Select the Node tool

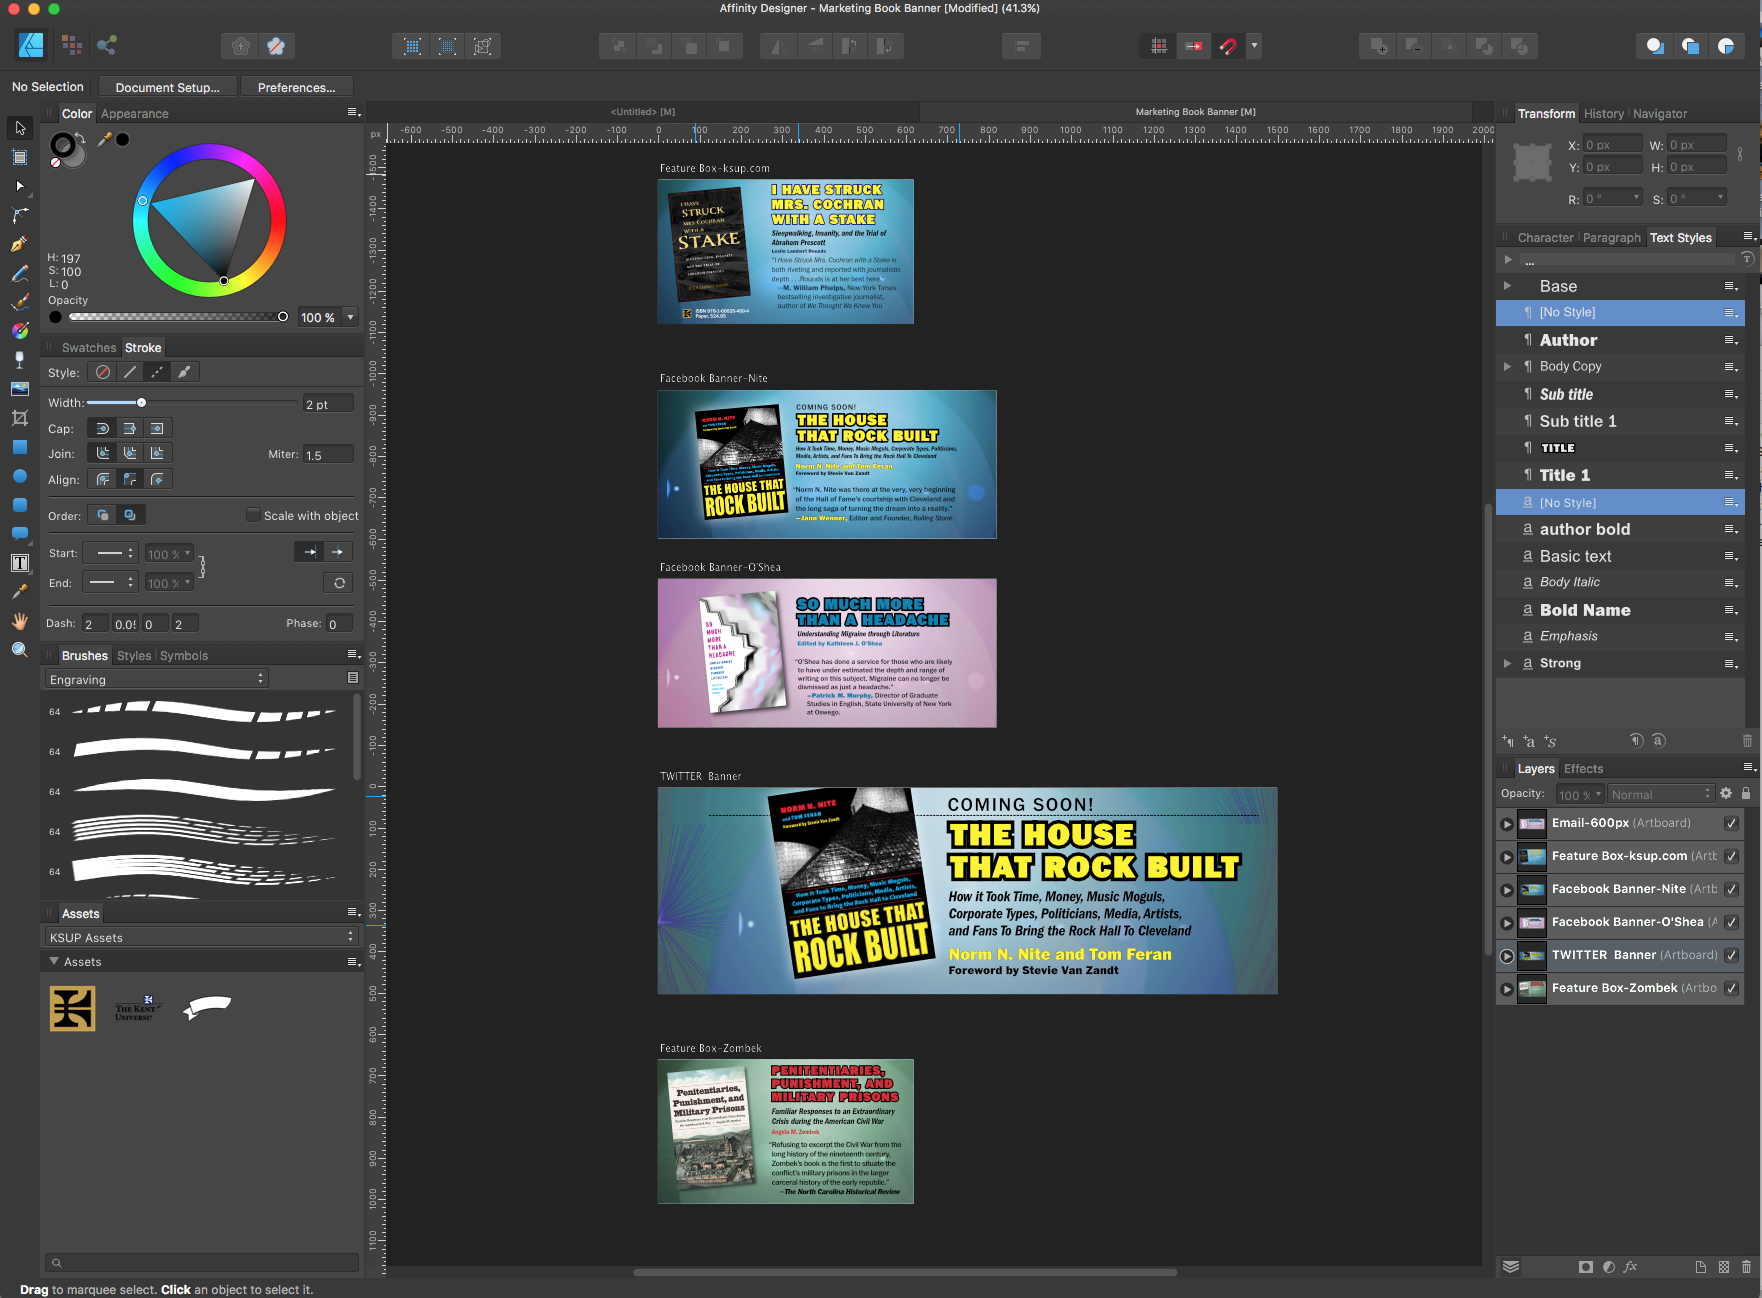20,186
